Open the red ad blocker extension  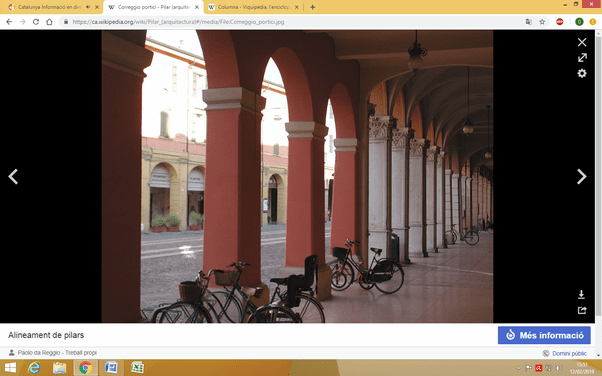pos(559,22)
